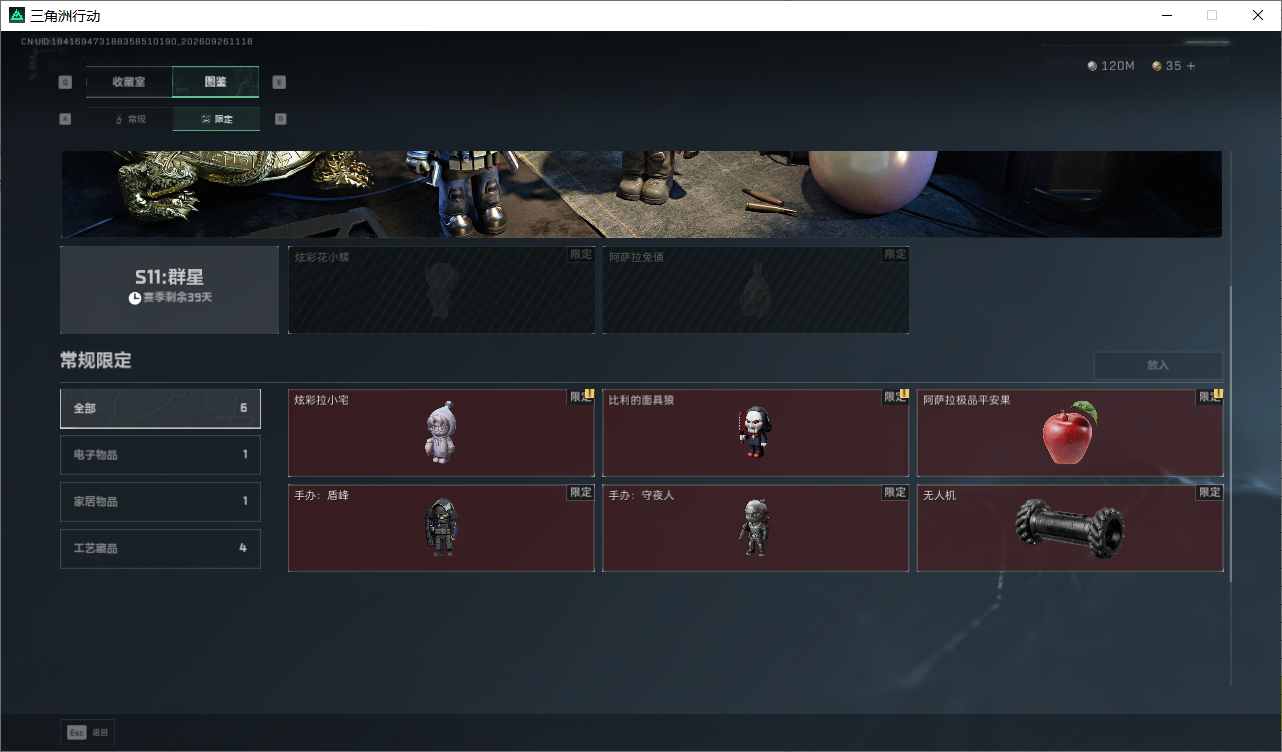The width and height of the screenshot is (1282, 752).
Task: Click the silver currency coin icon
Action: coord(1092,66)
